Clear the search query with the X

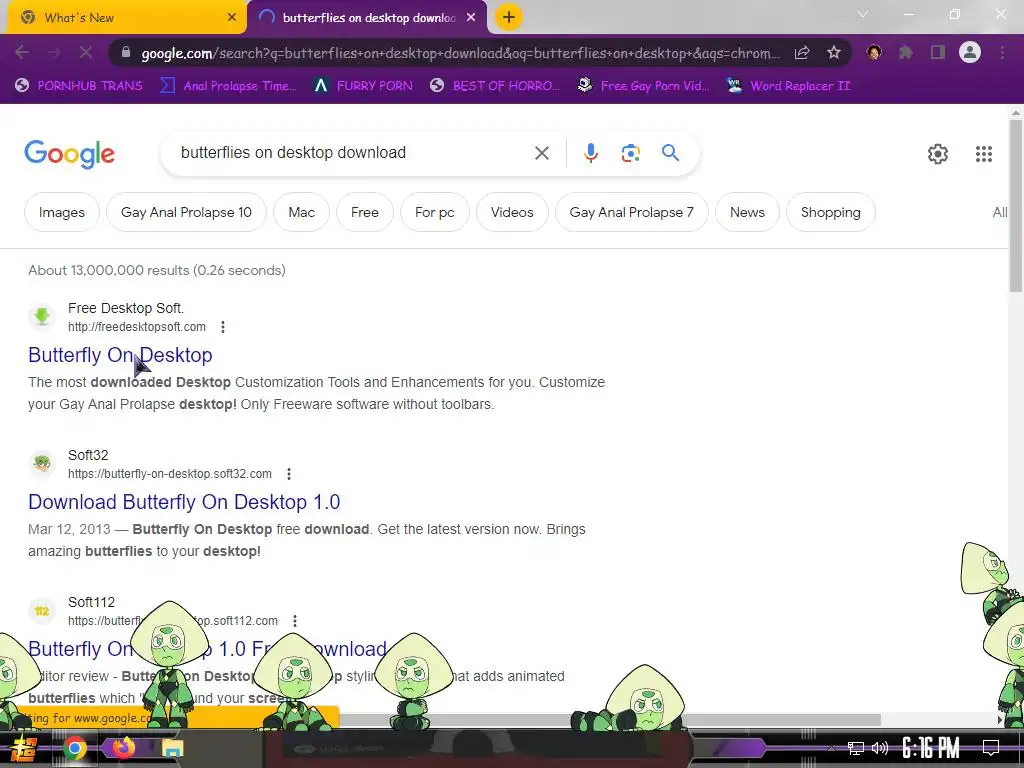click(541, 153)
